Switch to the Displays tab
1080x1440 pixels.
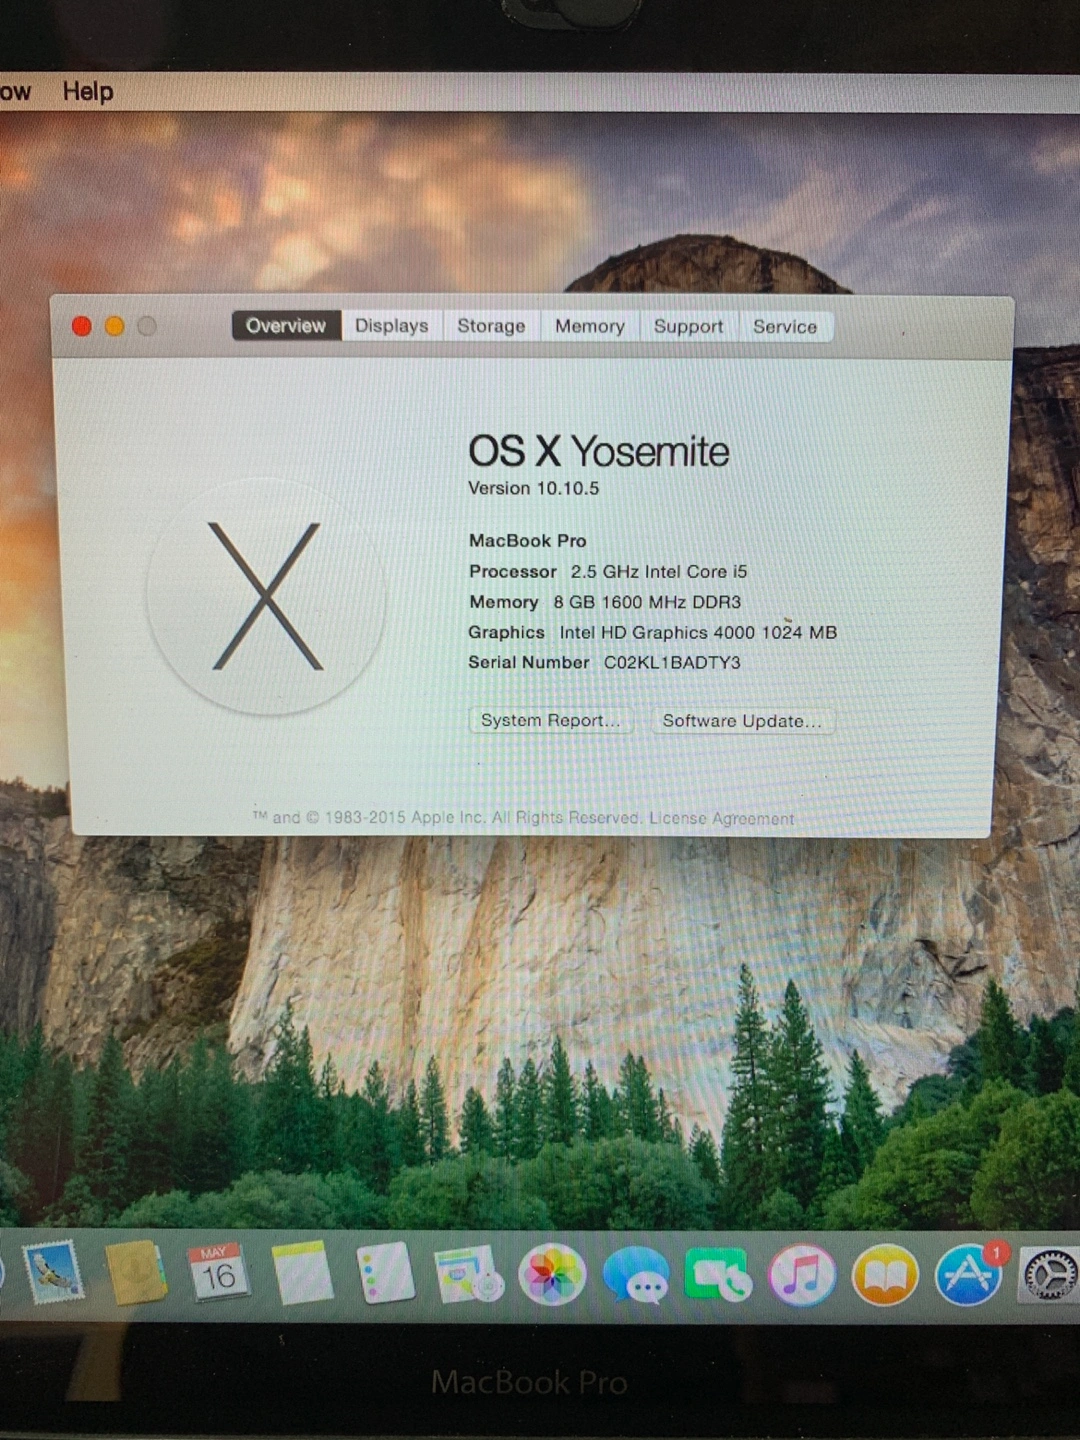391,325
